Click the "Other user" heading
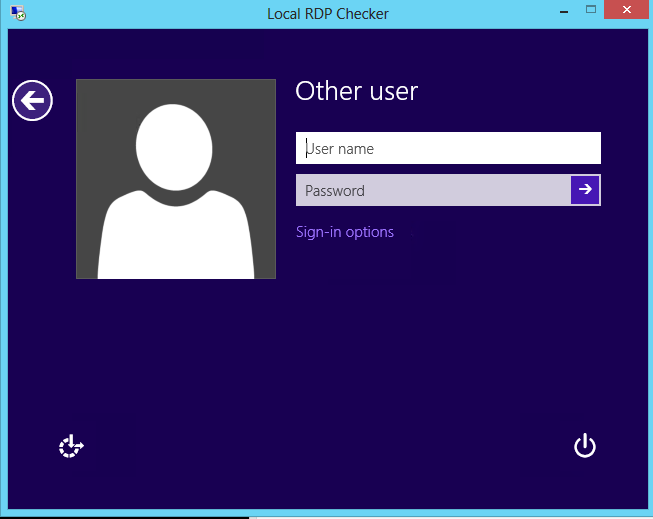The image size is (653, 519). click(356, 91)
